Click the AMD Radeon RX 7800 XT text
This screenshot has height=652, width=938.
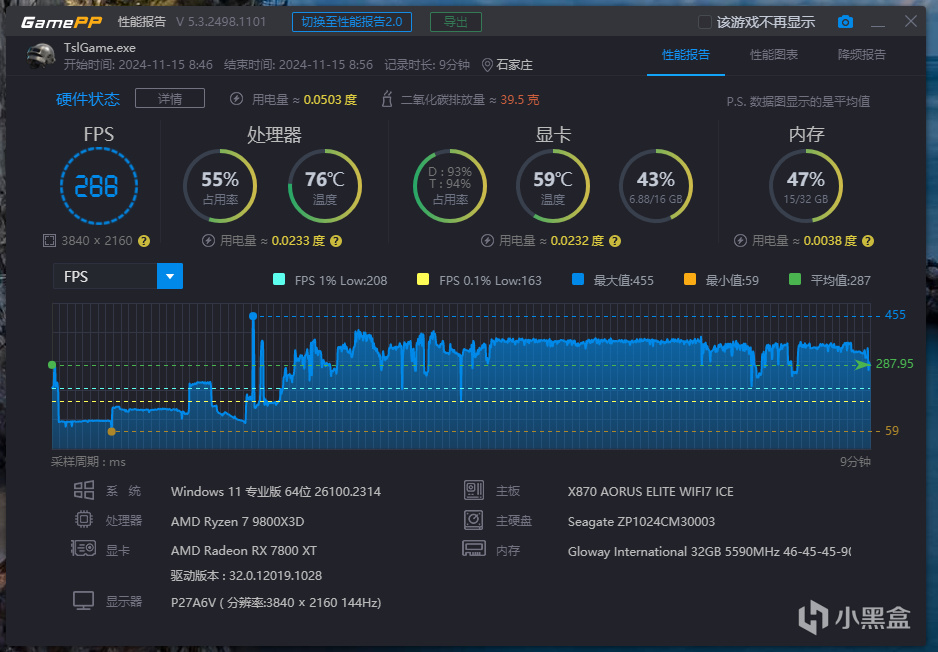click(x=243, y=550)
